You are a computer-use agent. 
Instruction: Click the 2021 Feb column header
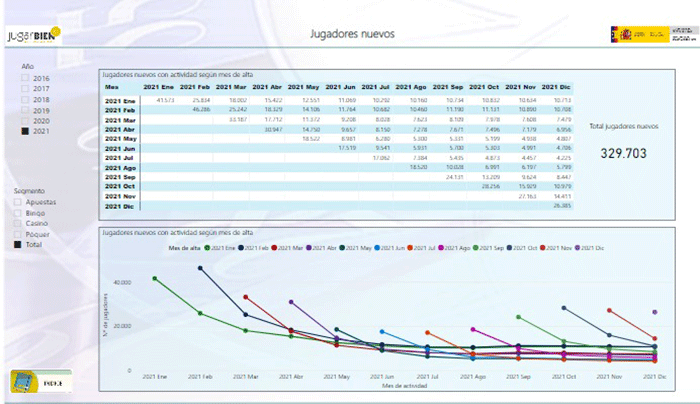point(195,87)
